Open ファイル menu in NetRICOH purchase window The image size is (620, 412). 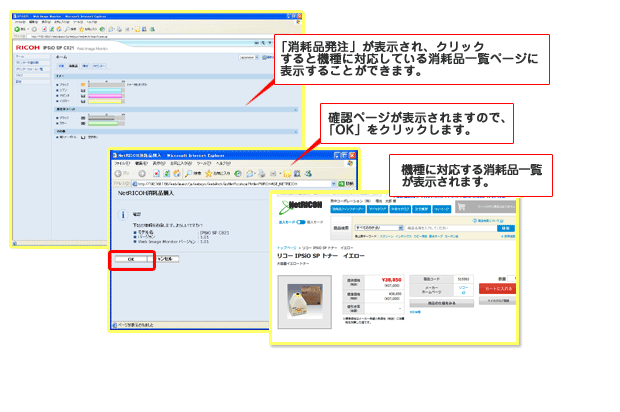122,163
